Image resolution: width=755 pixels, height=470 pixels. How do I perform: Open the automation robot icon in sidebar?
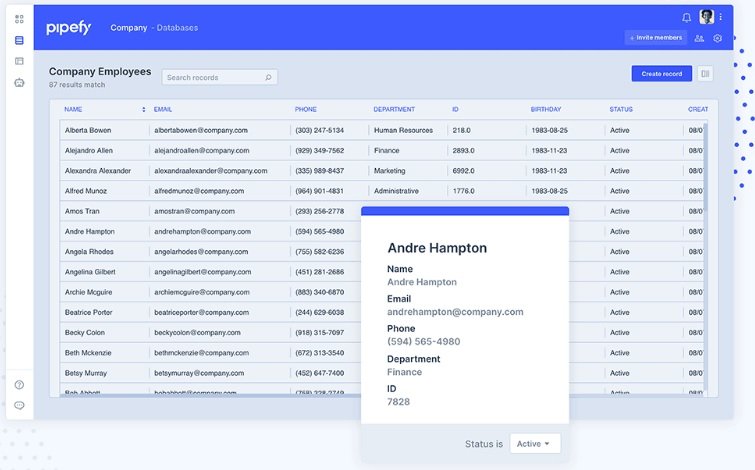[19, 82]
